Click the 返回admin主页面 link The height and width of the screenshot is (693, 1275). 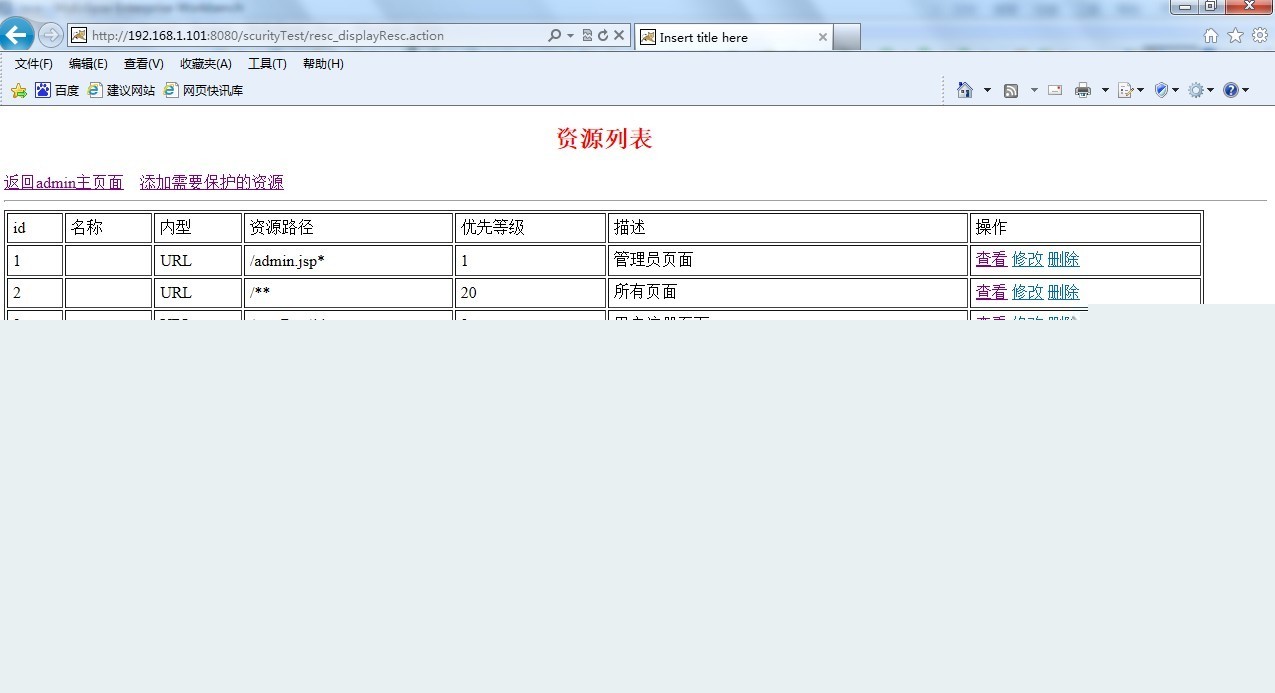63,182
